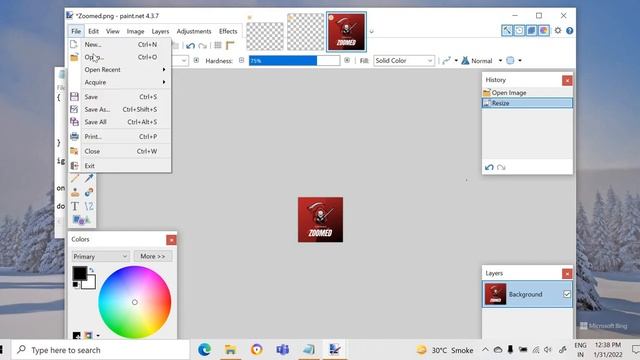Close the History panel

(x=567, y=80)
